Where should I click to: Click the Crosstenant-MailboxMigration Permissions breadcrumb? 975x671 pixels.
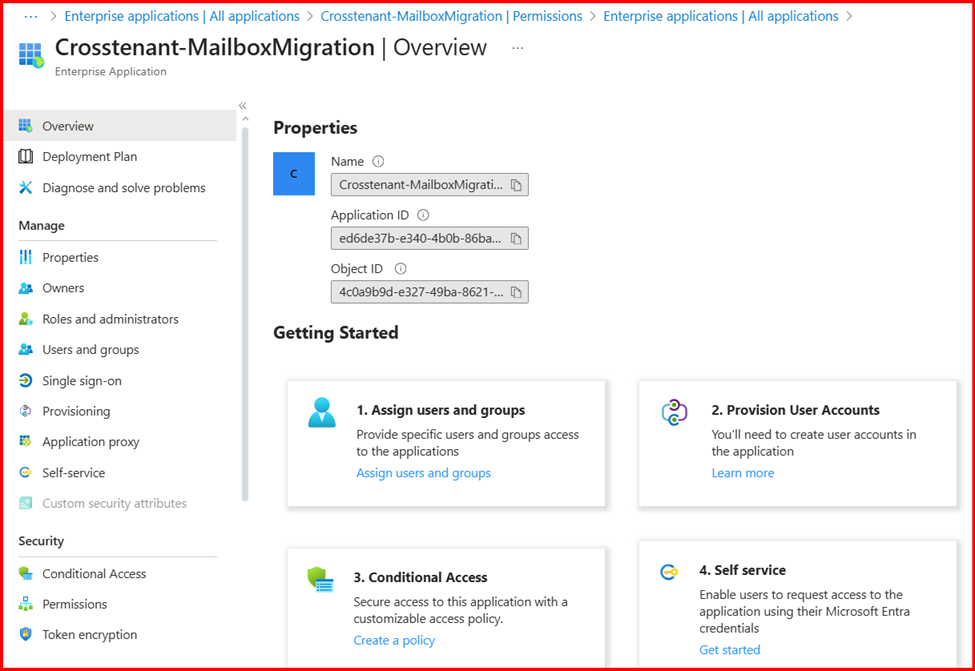click(451, 16)
